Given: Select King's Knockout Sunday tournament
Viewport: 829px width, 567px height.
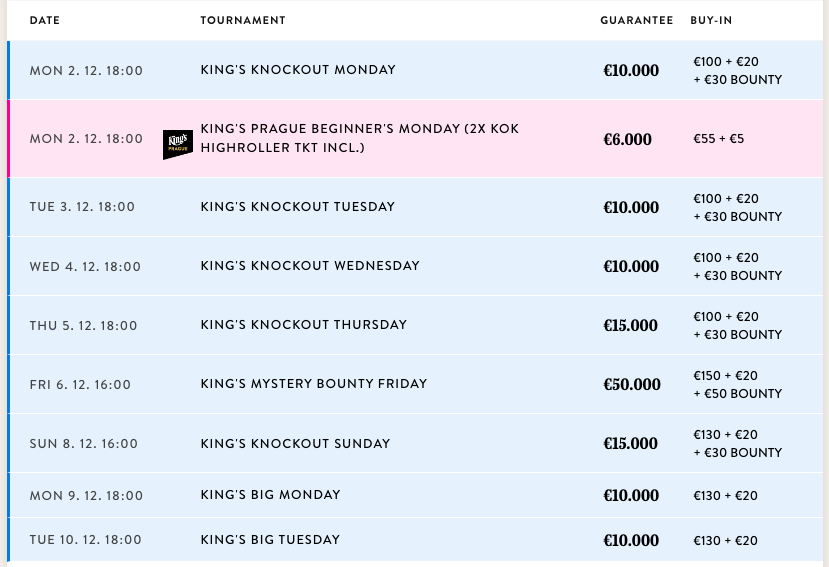Looking at the screenshot, I should (x=295, y=443).
